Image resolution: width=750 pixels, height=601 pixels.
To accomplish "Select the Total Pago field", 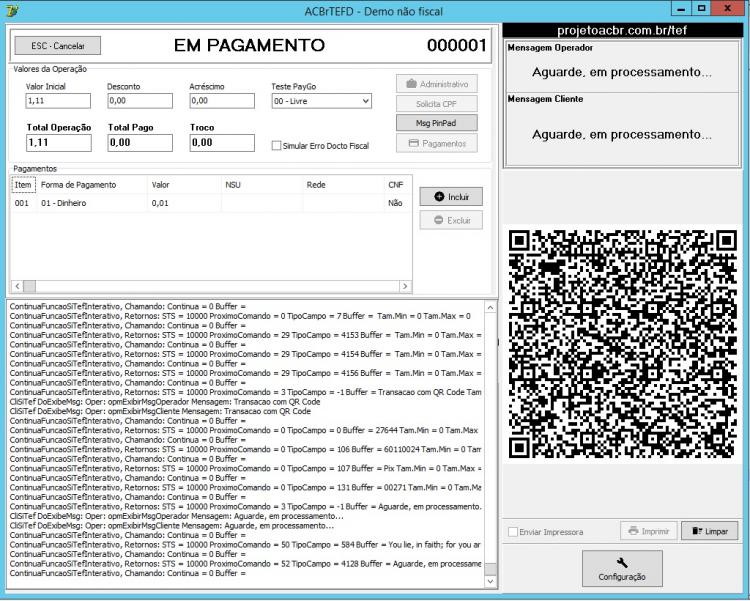I will pos(140,143).
